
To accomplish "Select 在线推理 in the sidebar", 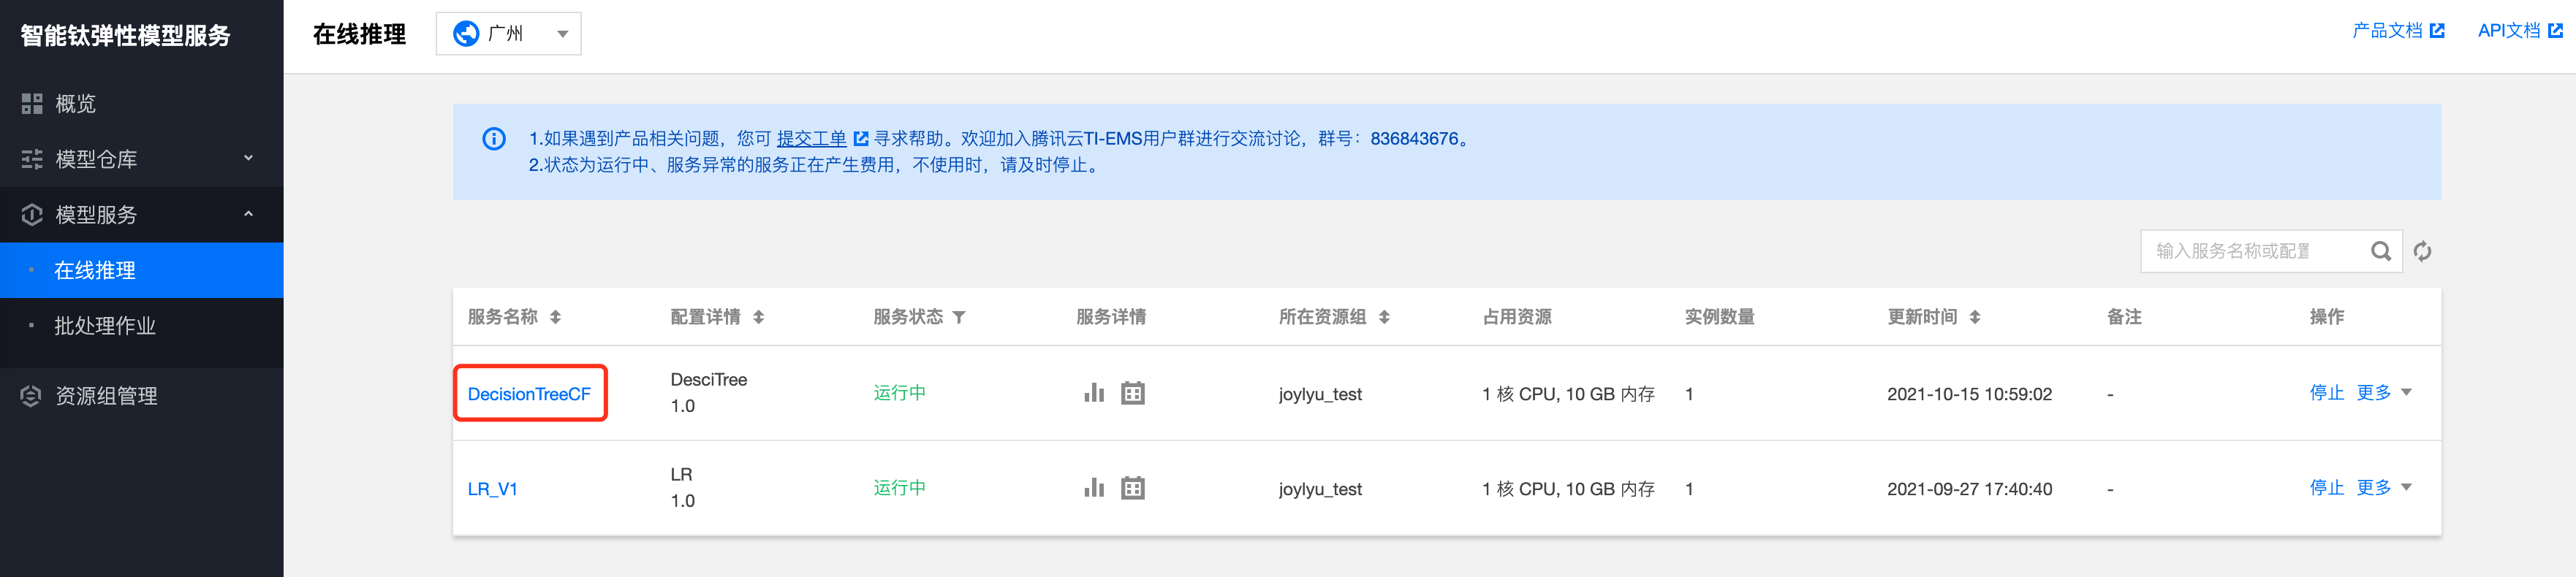I will (141, 270).
